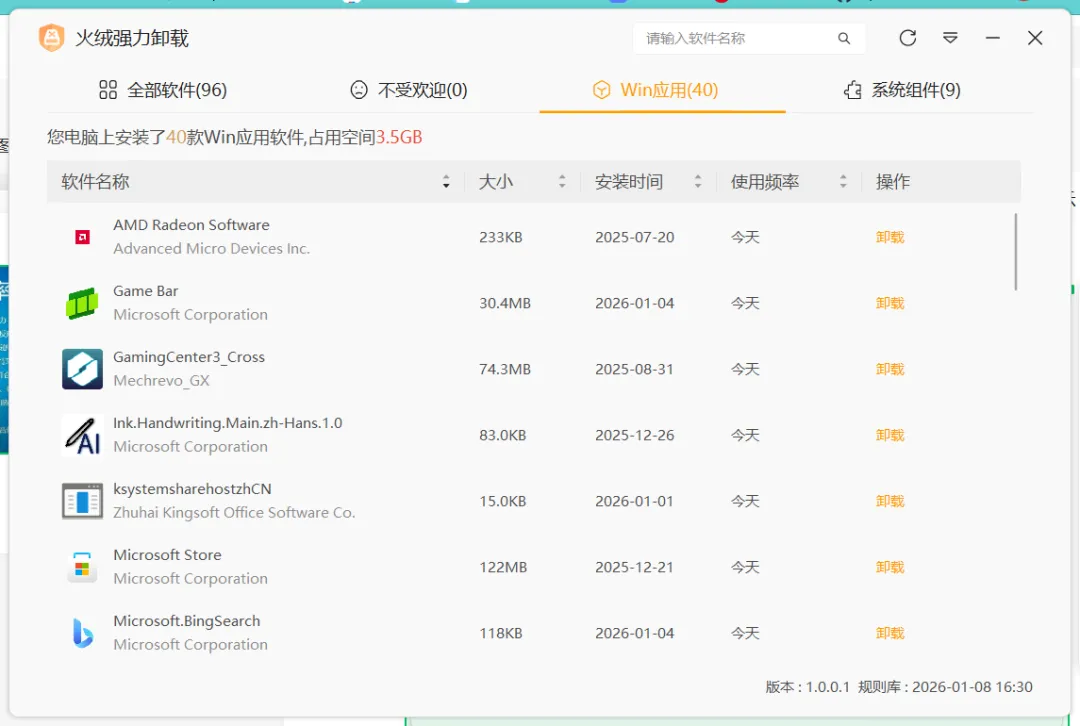Screen dimensions: 1080x726
Task: Click the 2025-12-26 install date
Action: pyautogui.click(x=634, y=435)
